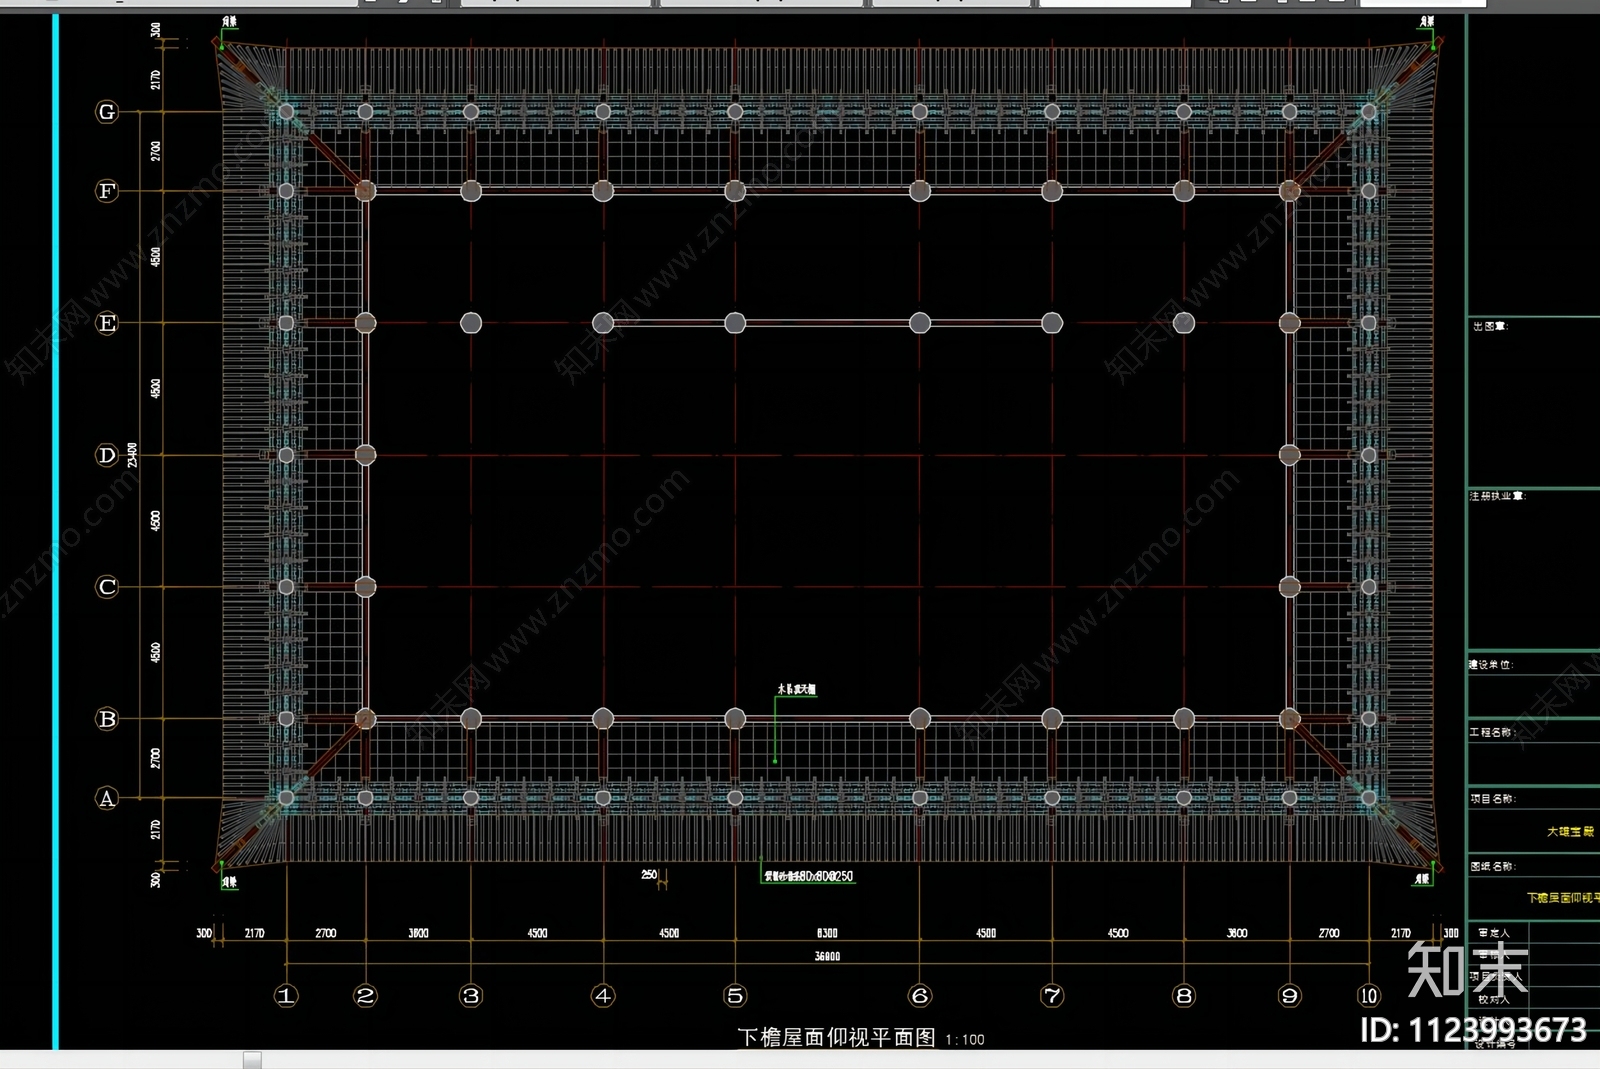Click the 项目名称 title block label
The height and width of the screenshot is (1069, 1600).
(1493, 799)
